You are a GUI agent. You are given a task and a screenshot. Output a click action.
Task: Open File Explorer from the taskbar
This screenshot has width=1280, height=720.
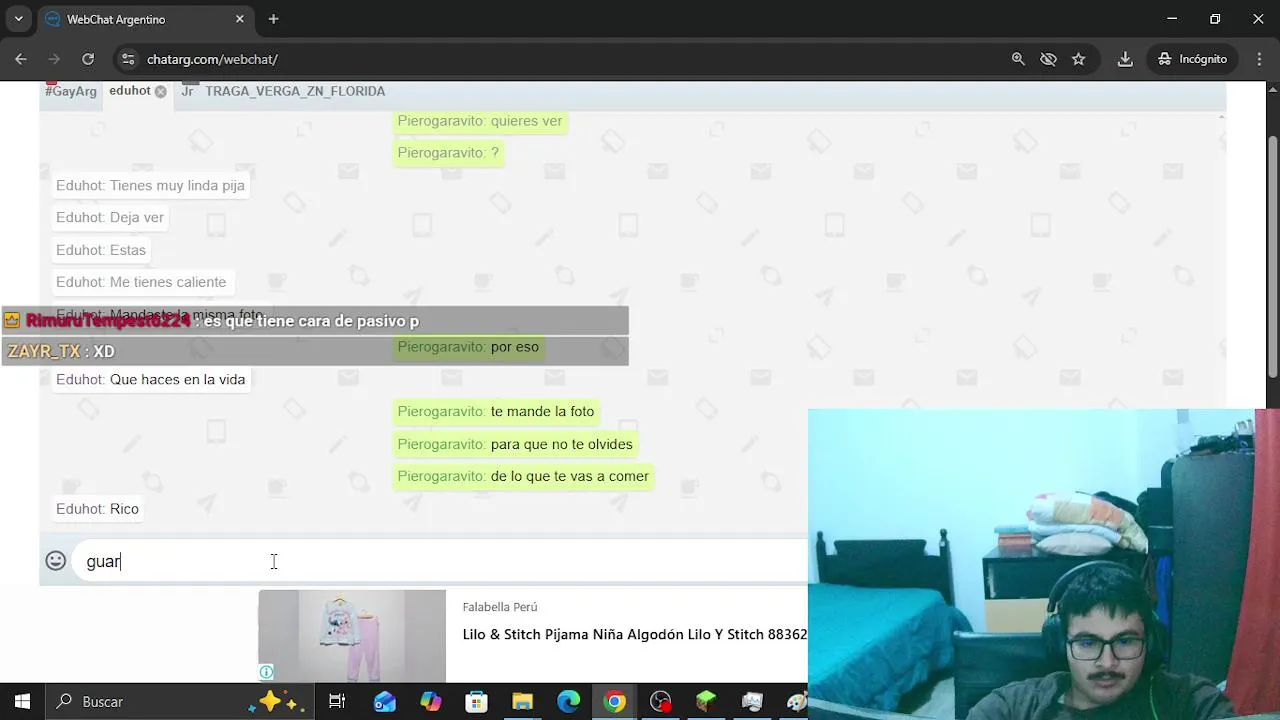(x=523, y=702)
